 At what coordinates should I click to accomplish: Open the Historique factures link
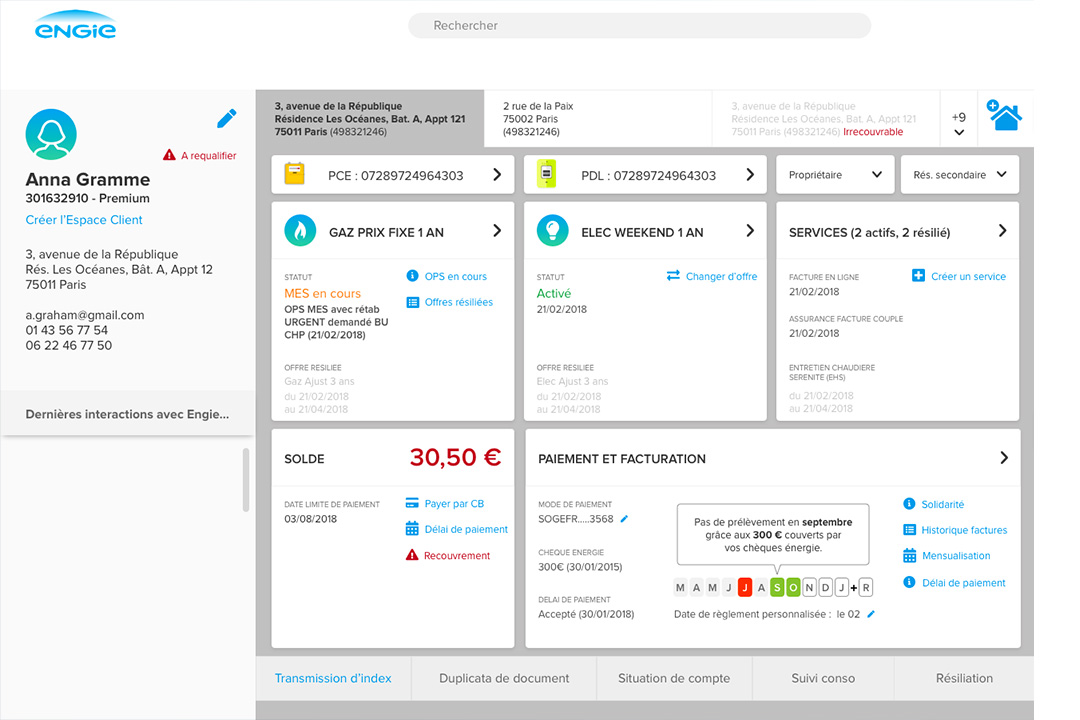pos(964,530)
